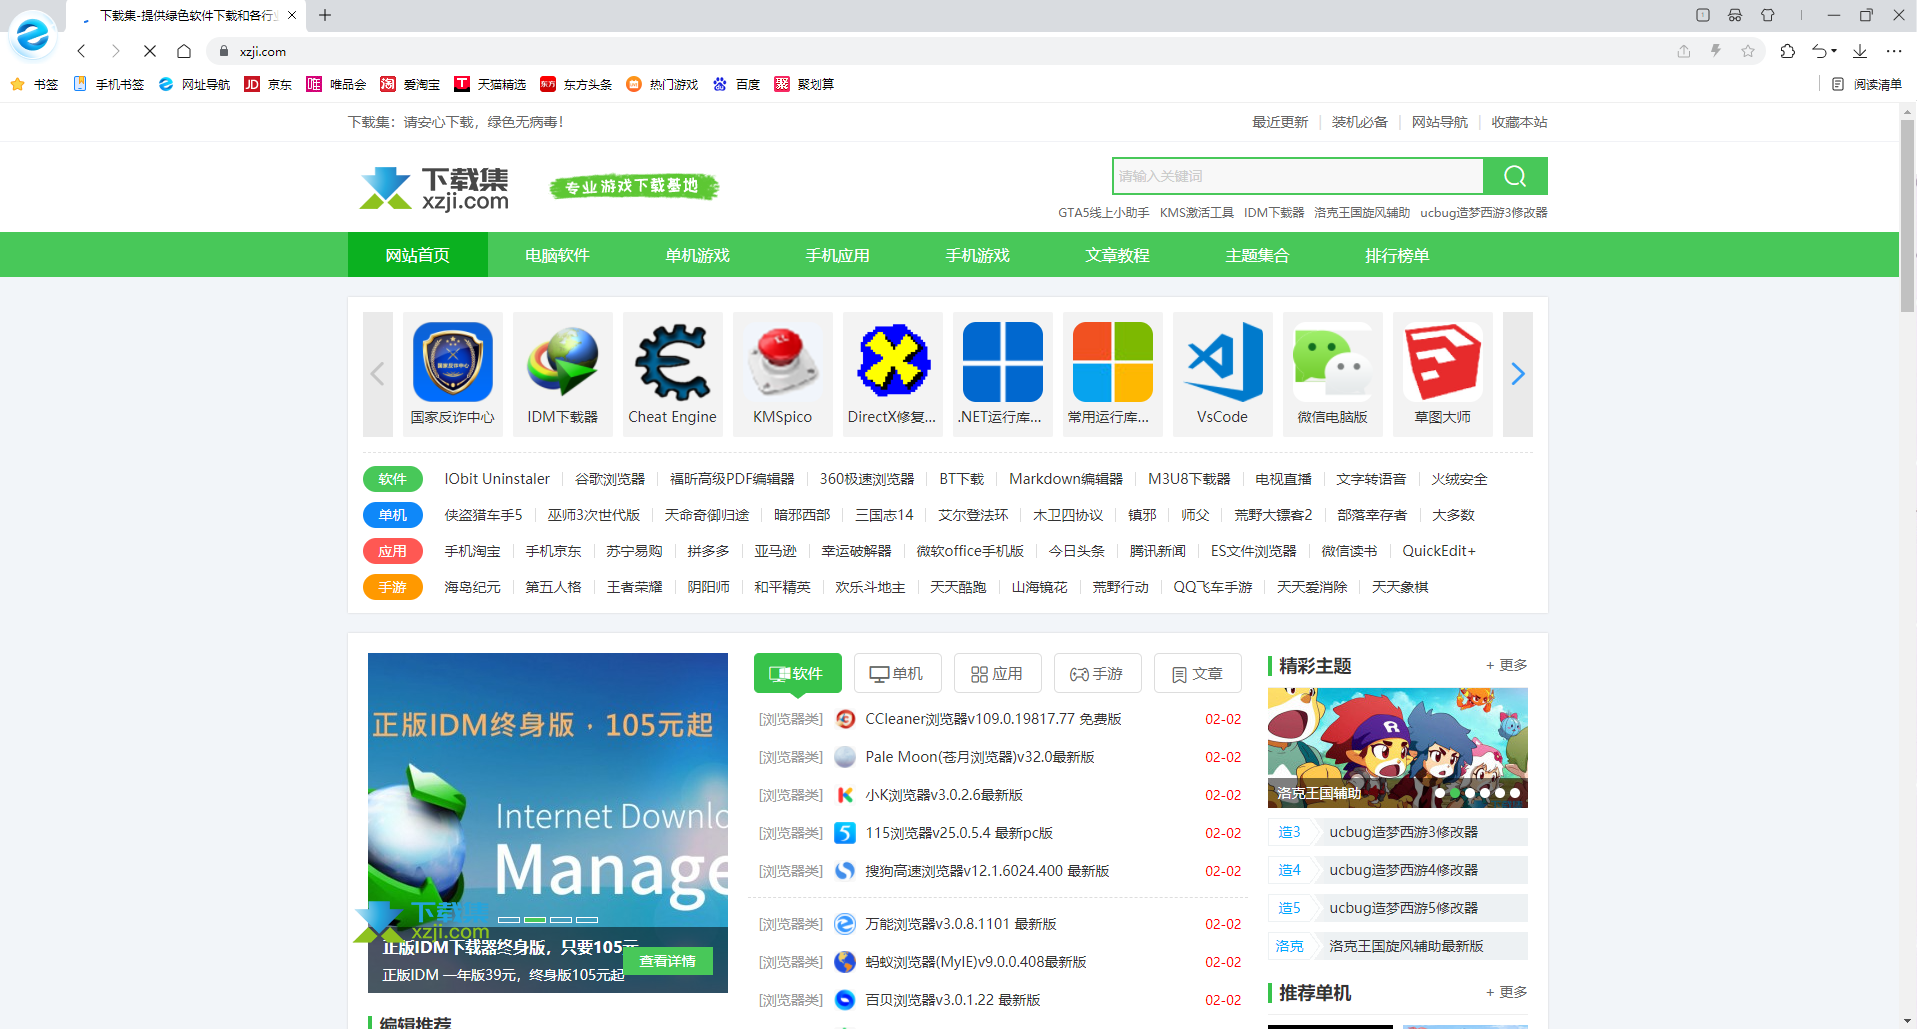Open the KMS激活工具 hot search link
The height and width of the screenshot is (1029, 1917).
pos(1197,213)
